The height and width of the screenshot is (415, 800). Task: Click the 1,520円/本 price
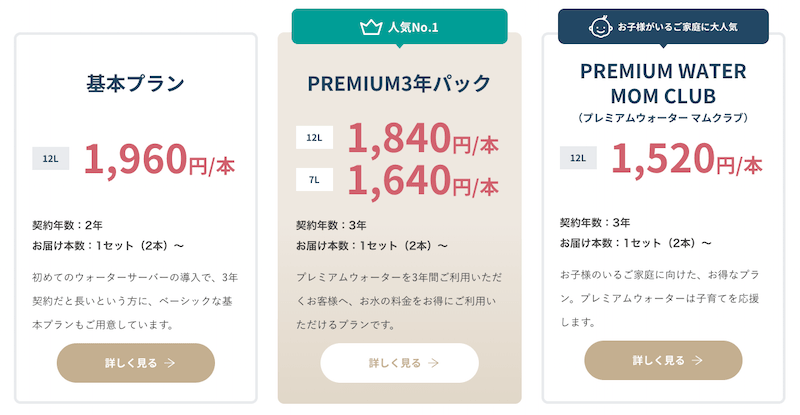(686, 158)
